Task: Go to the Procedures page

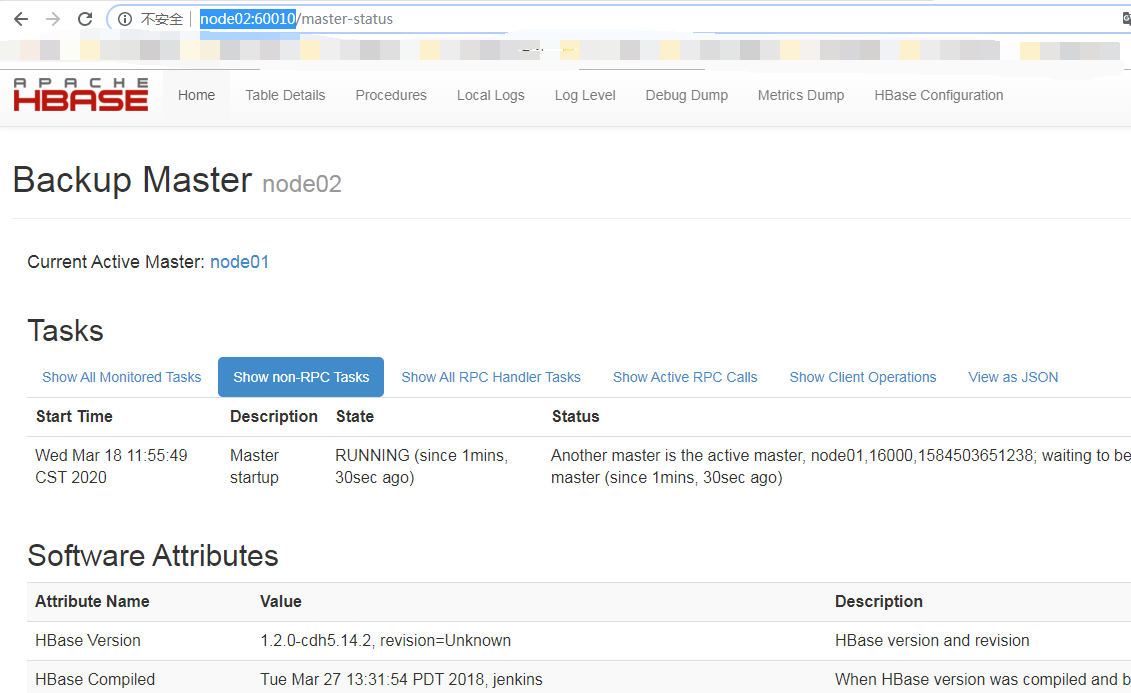Action: [x=391, y=95]
